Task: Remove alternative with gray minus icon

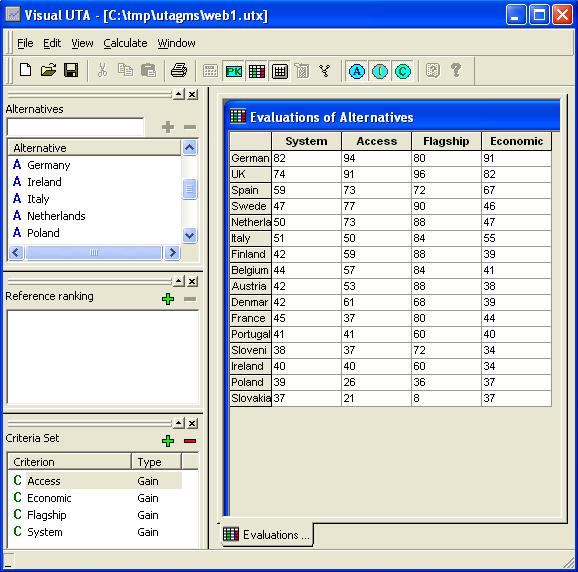Action: pos(190,127)
